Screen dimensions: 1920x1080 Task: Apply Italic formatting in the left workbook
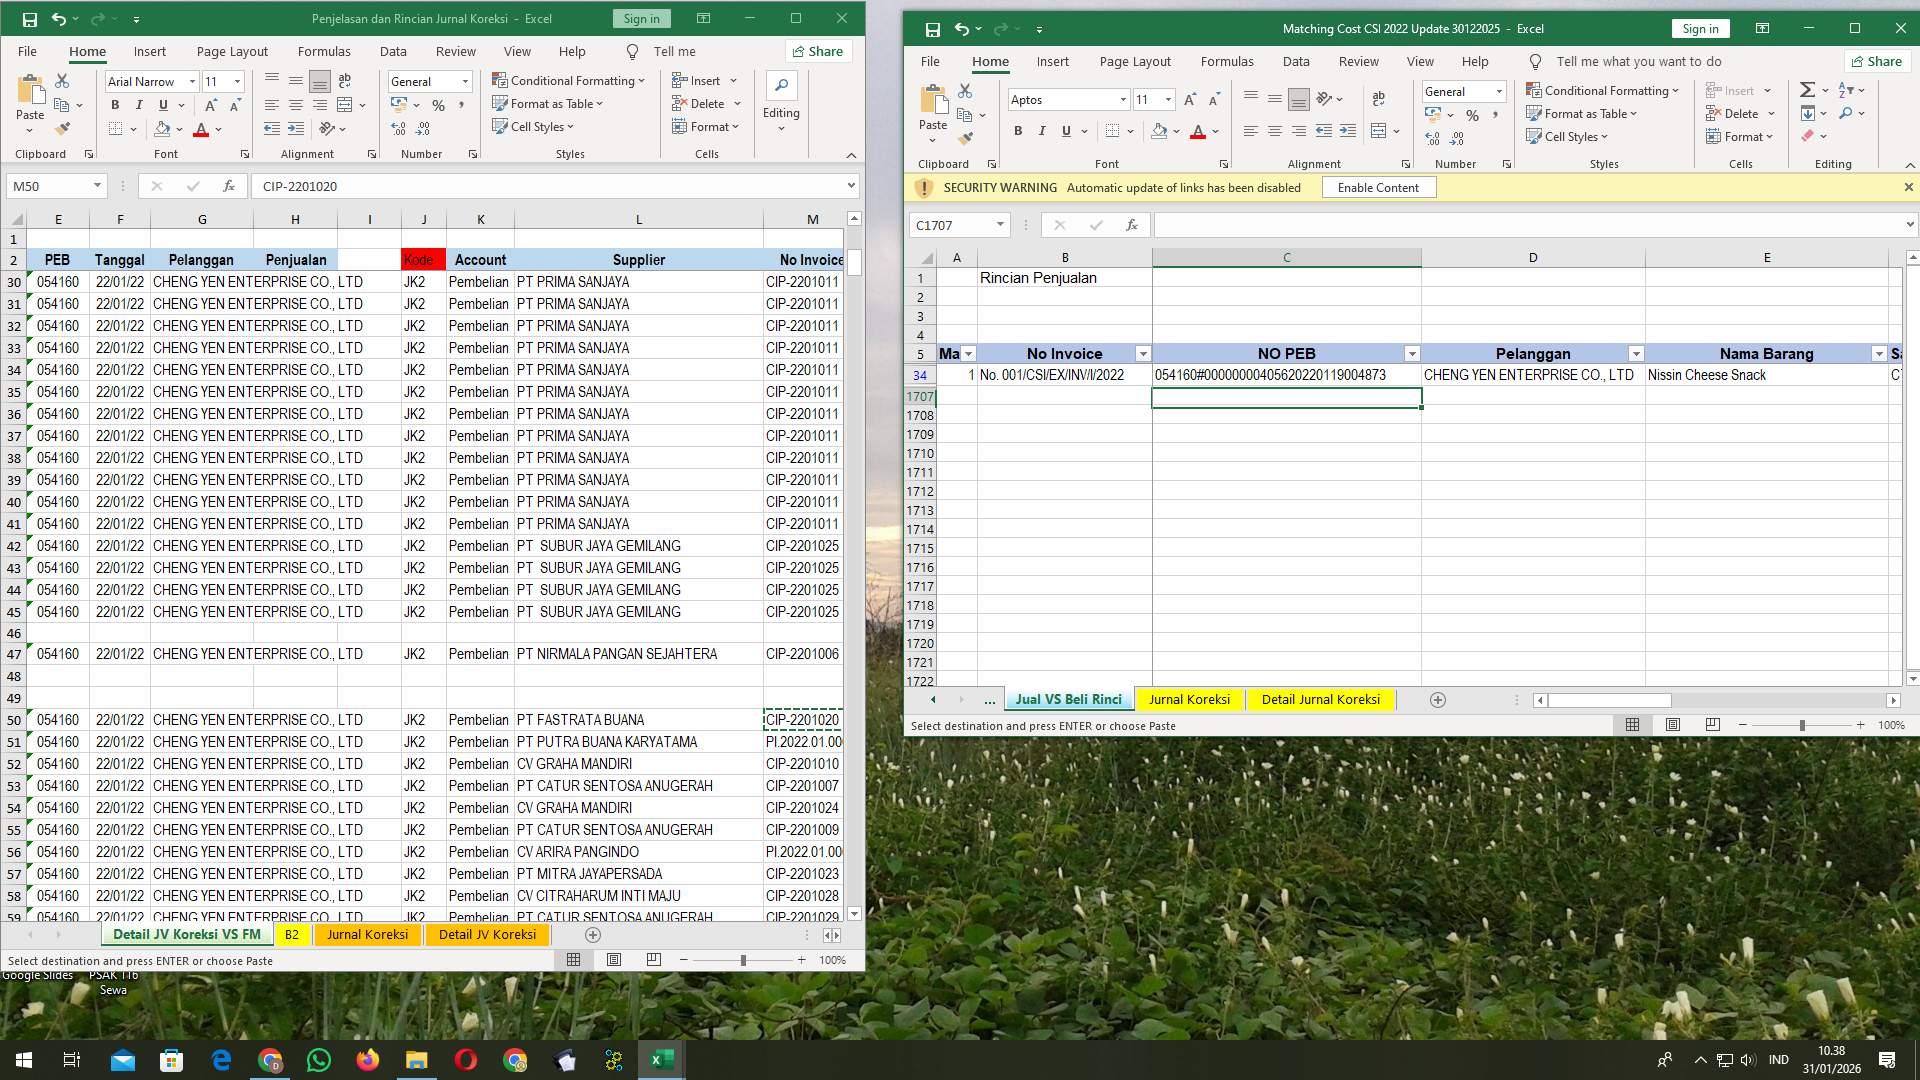click(x=138, y=104)
